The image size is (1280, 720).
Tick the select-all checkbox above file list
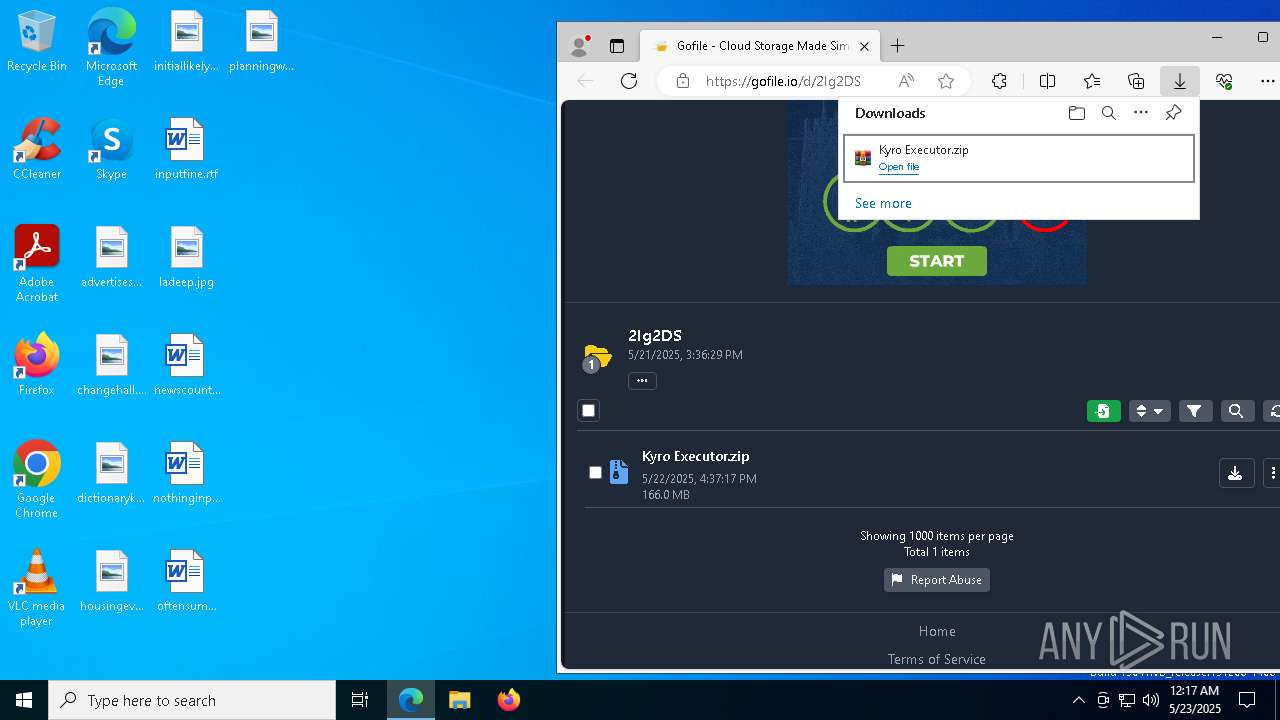coord(588,410)
